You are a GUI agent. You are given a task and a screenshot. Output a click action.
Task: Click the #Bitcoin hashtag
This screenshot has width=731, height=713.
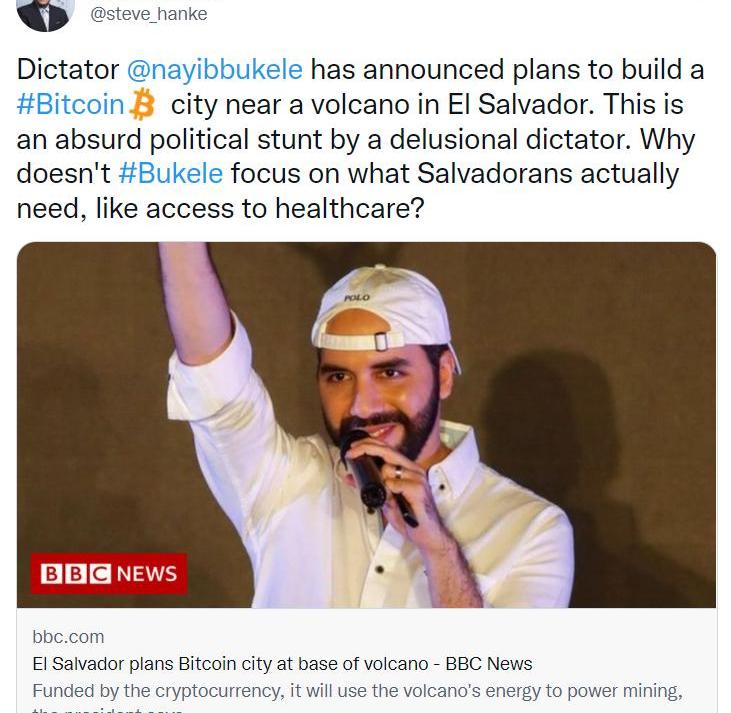(71, 105)
